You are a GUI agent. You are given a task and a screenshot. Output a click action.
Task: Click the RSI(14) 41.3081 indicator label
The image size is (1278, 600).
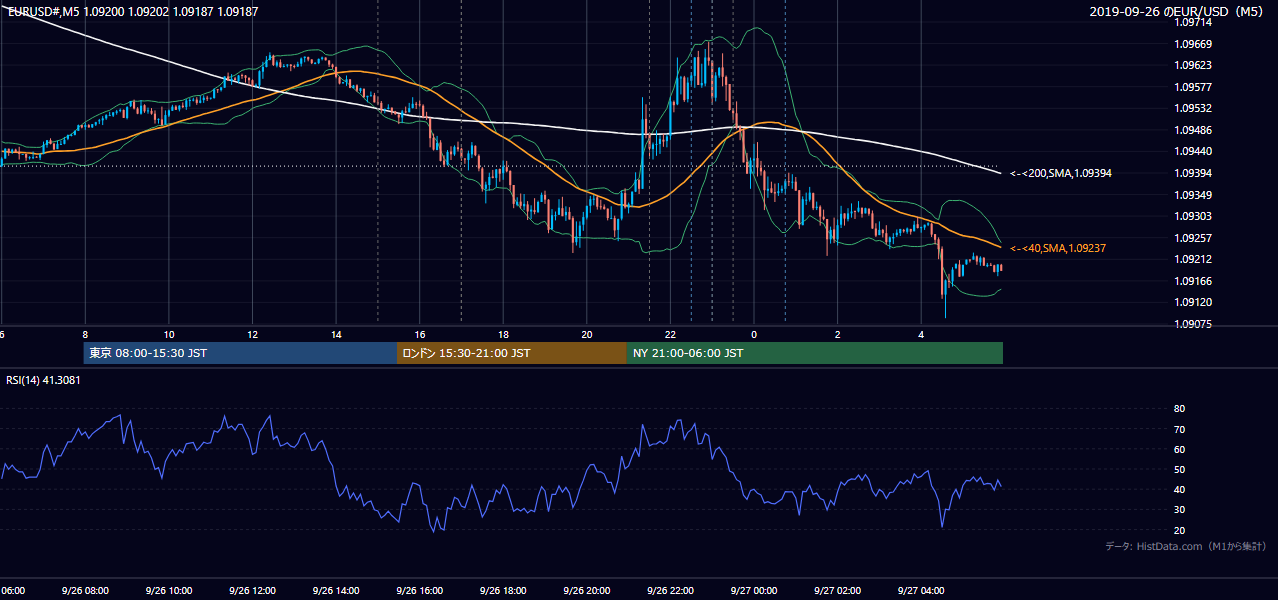click(44, 381)
